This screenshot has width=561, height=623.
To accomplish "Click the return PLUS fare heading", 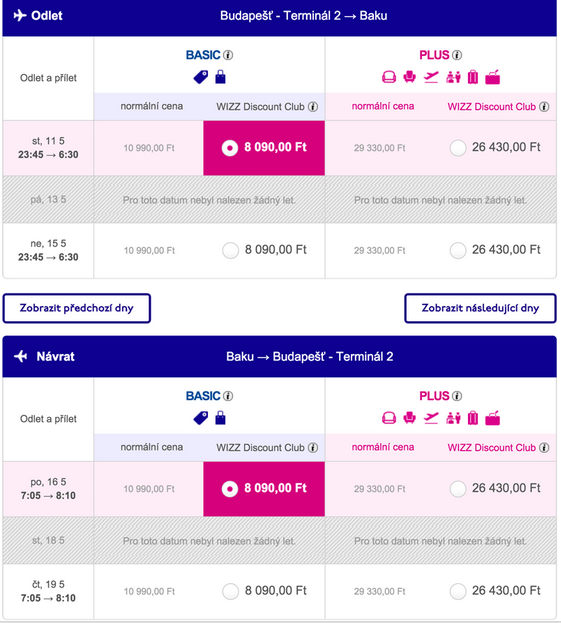I will [x=434, y=396].
